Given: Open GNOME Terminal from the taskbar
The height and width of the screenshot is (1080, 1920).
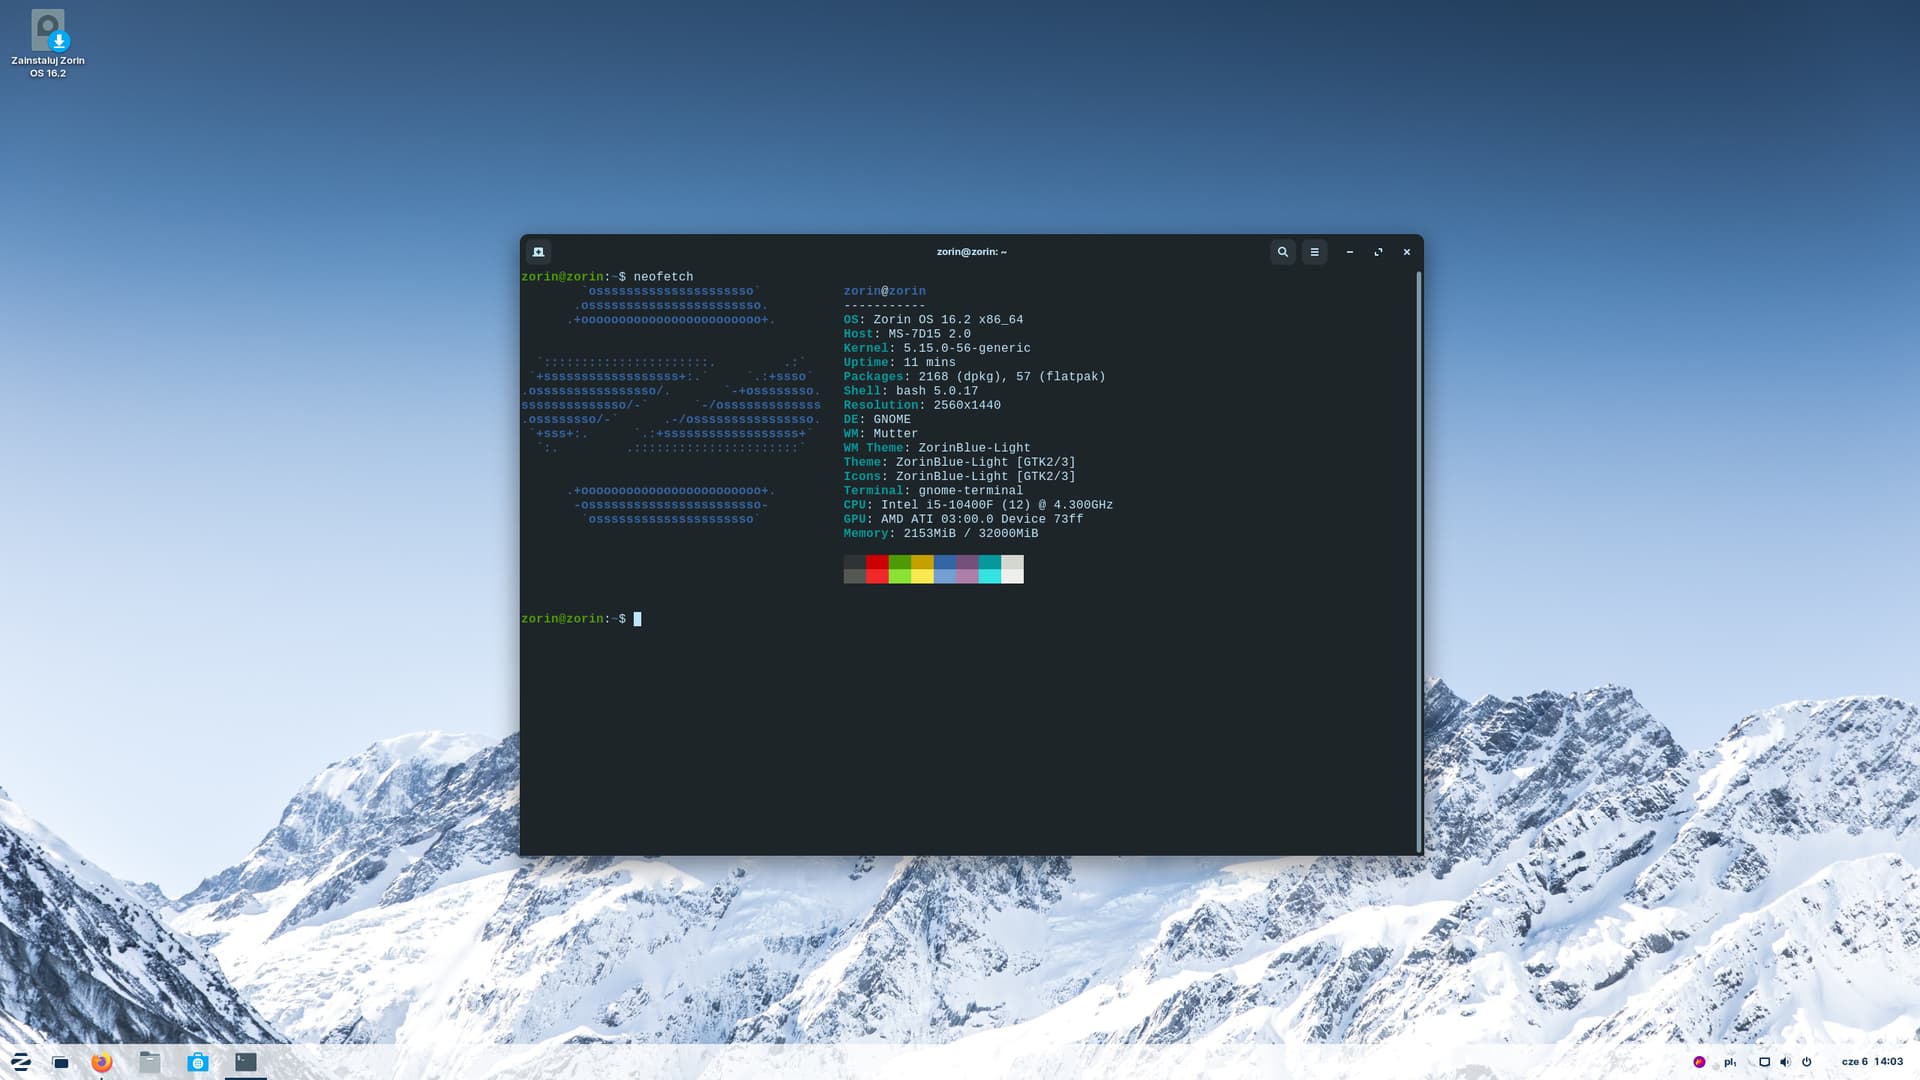Looking at the screenshot, I should pos(245,1063).
